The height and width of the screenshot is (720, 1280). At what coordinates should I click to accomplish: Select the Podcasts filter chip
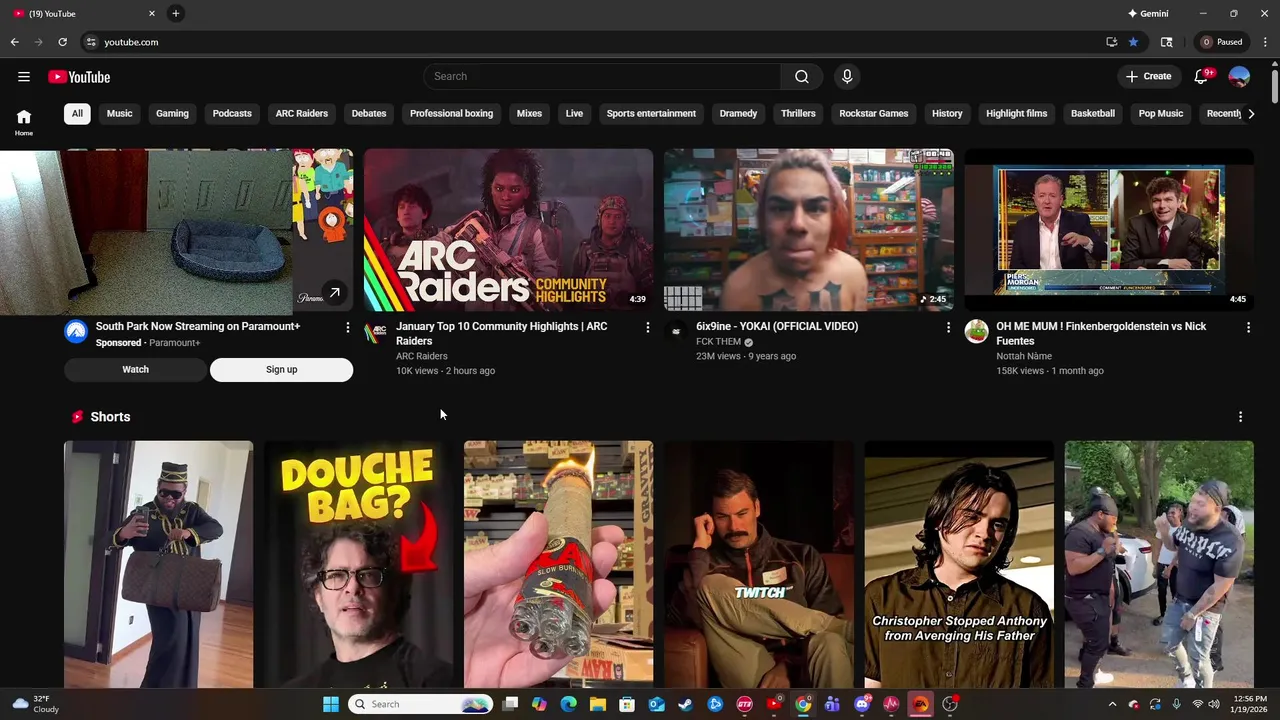(232, 113)
